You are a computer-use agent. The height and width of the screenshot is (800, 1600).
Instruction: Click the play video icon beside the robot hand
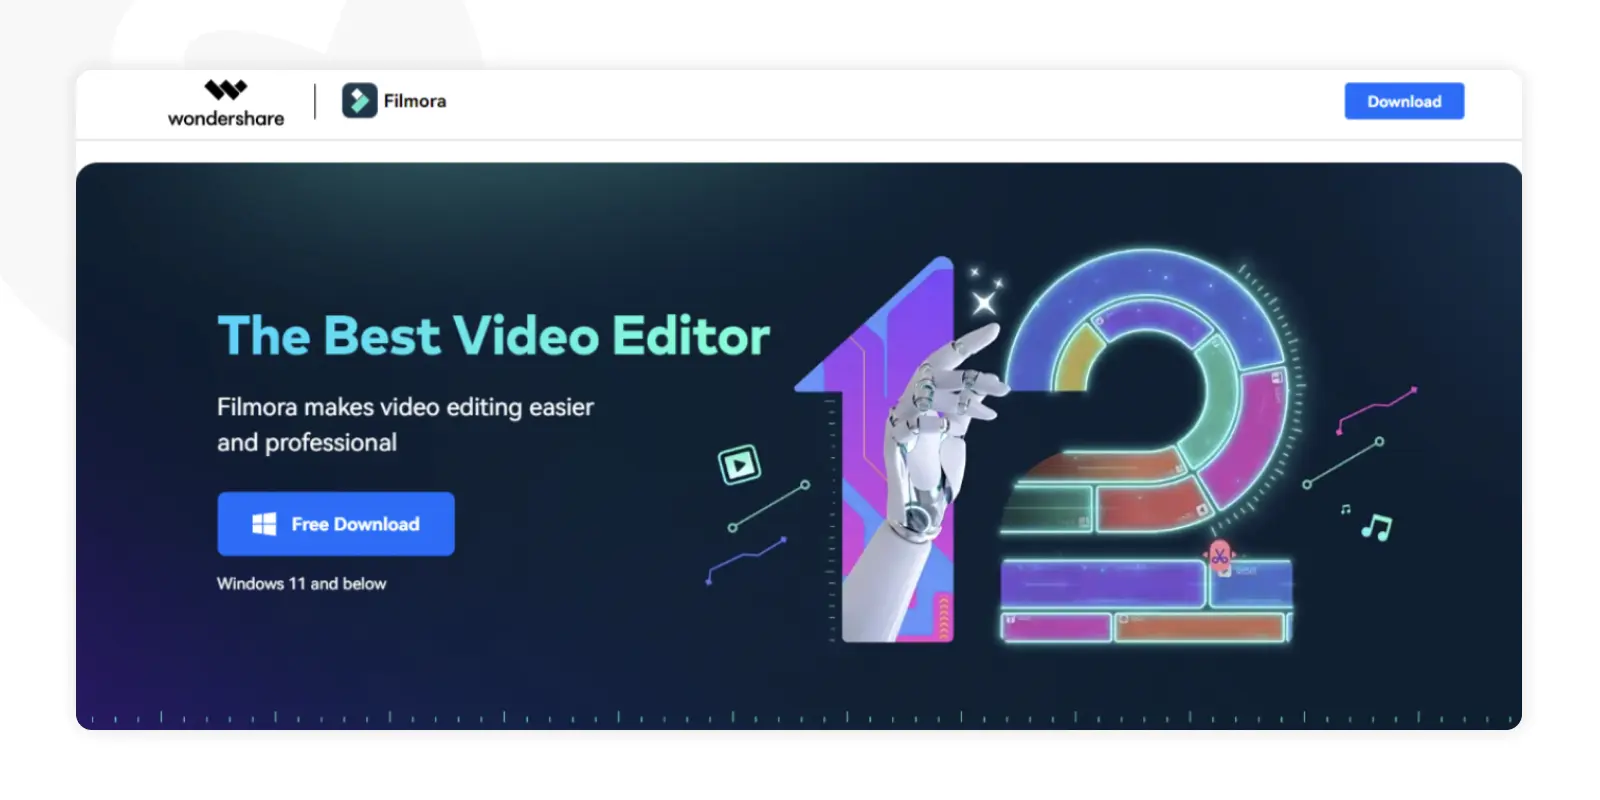coord(740,464)
